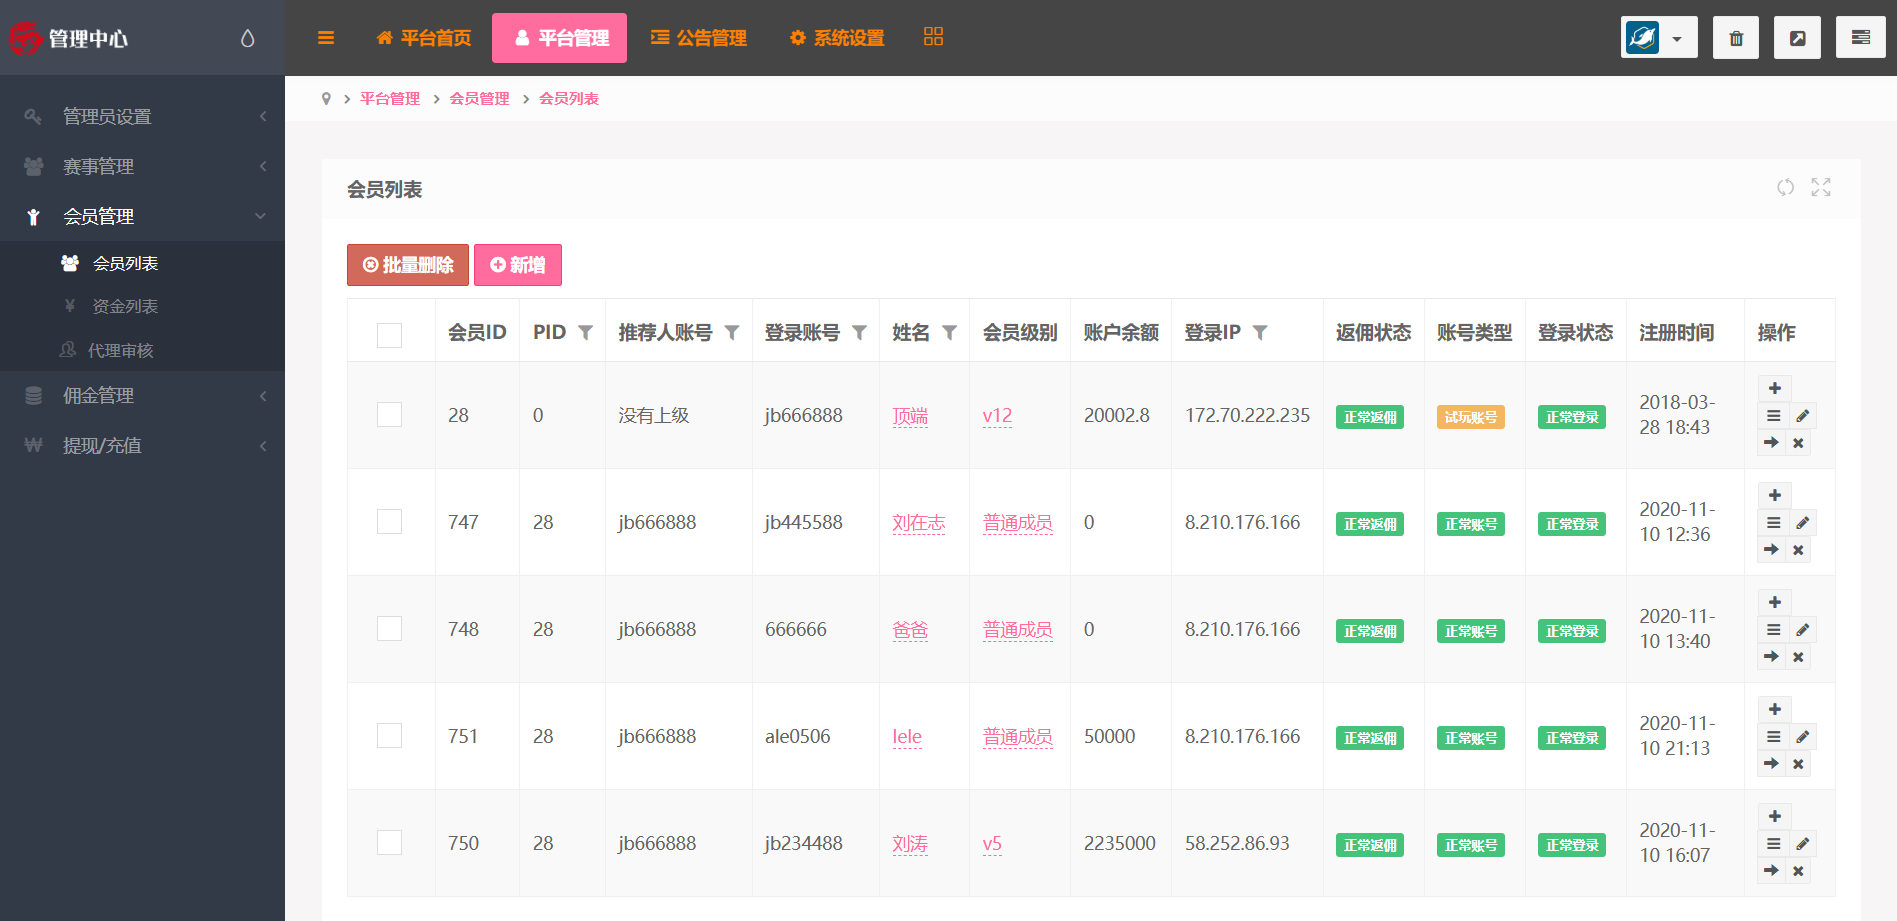
Task: Check the checkbox for member 28
Action: pos(389,414)
